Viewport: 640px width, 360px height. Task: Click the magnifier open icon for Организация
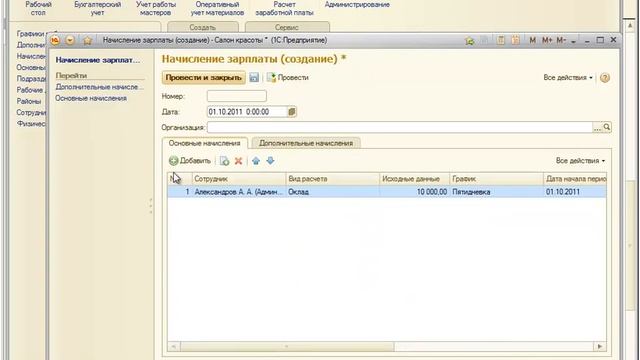coord(607,127)
